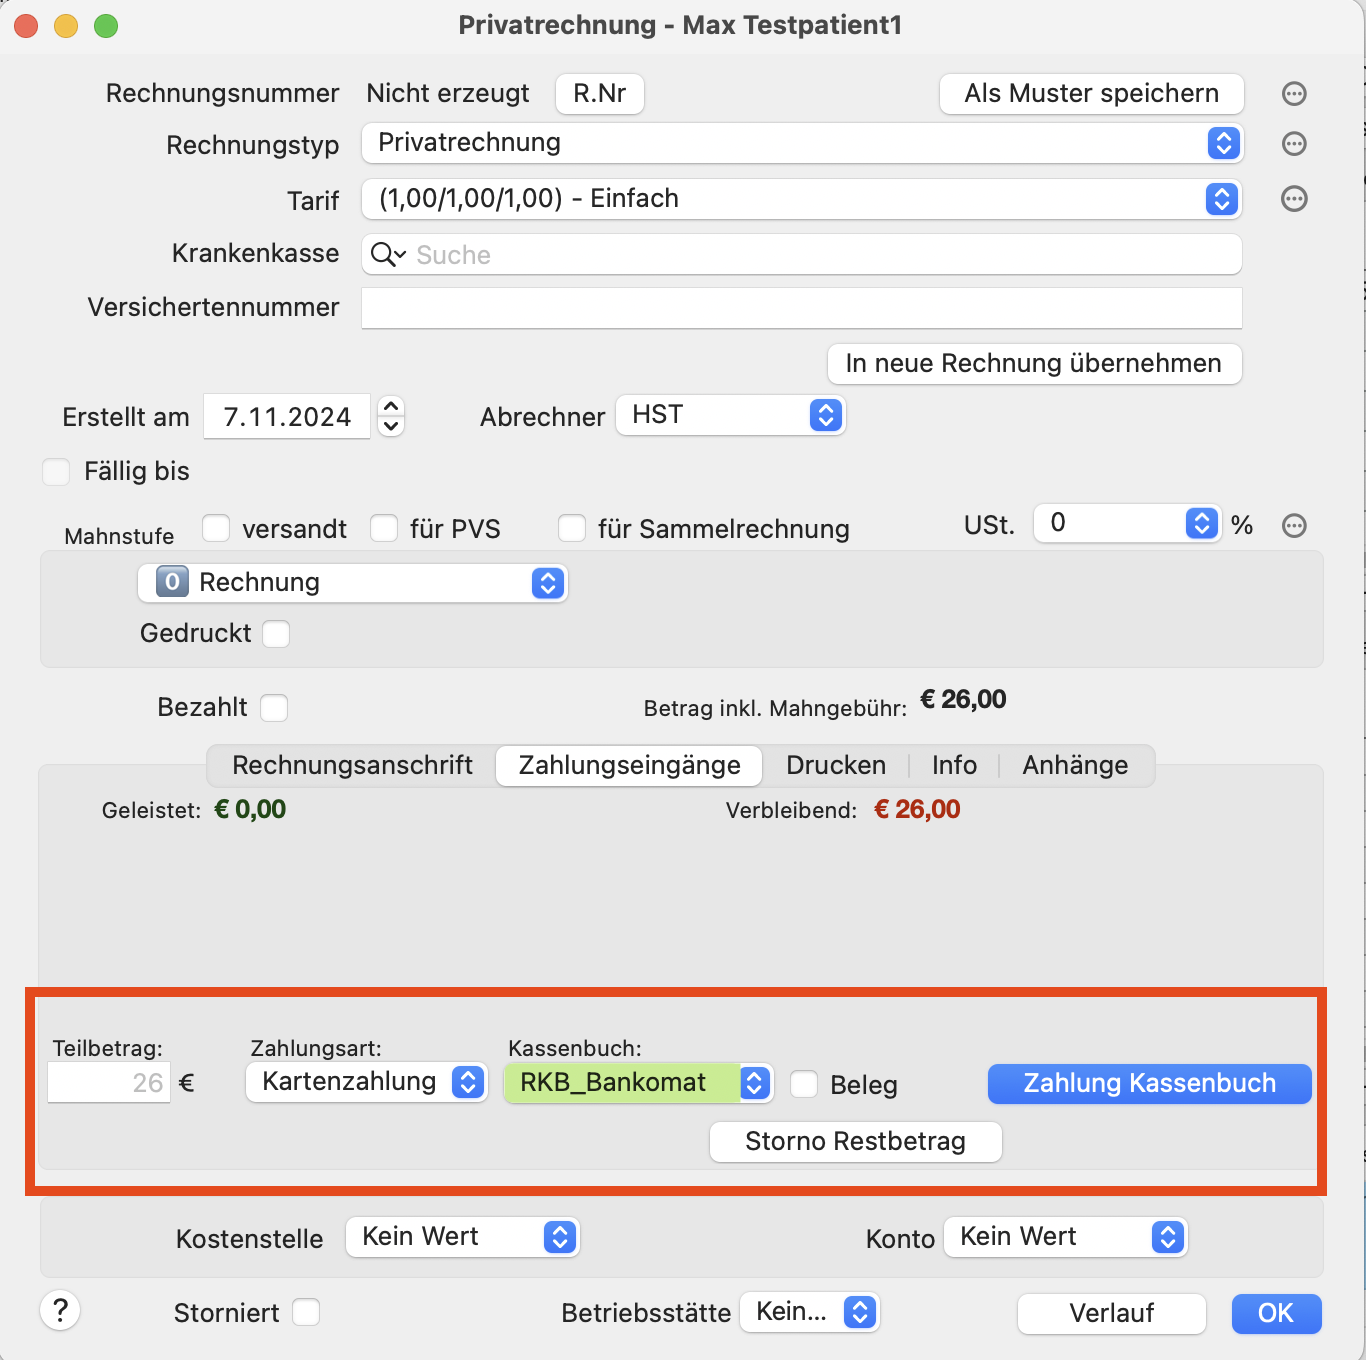
Task: Tick the Bezahlt checkbox
Action: (x=274, y=708)
